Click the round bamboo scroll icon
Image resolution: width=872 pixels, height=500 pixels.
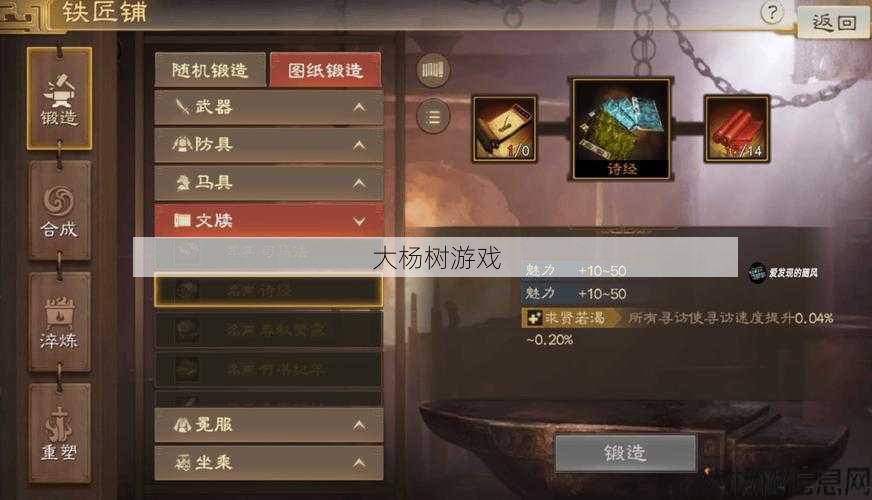(x=433, y=70)
